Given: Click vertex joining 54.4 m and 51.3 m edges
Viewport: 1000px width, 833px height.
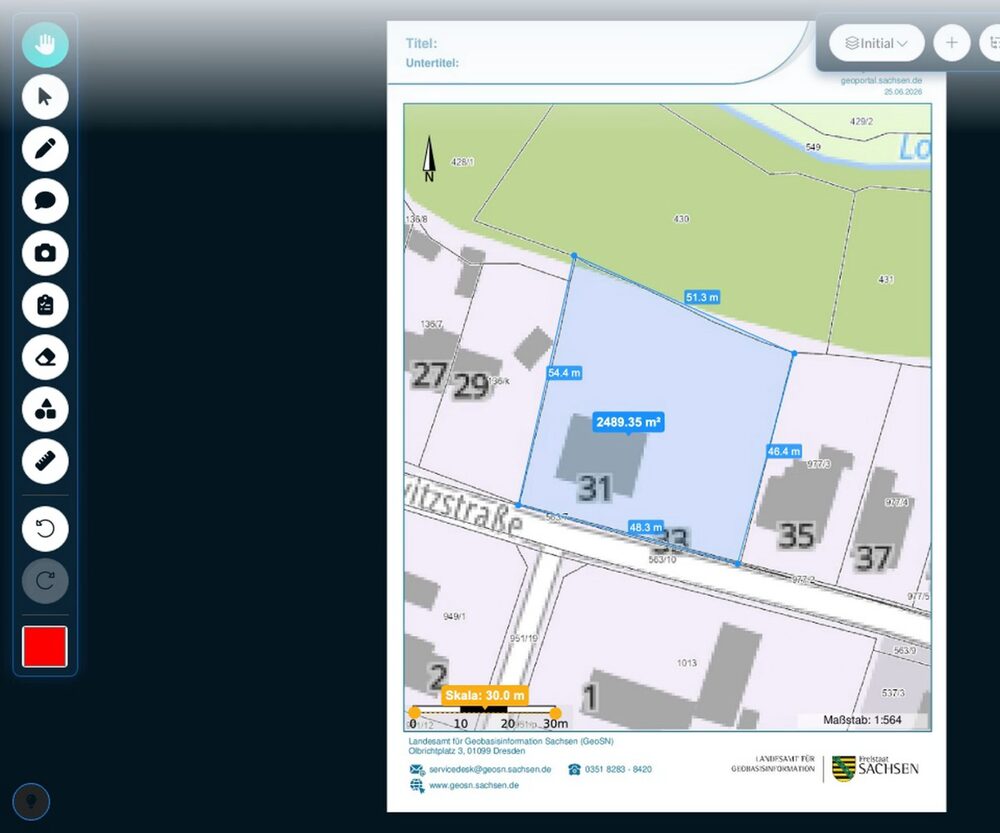Looking at the screenshot, I should coord(574,256).
